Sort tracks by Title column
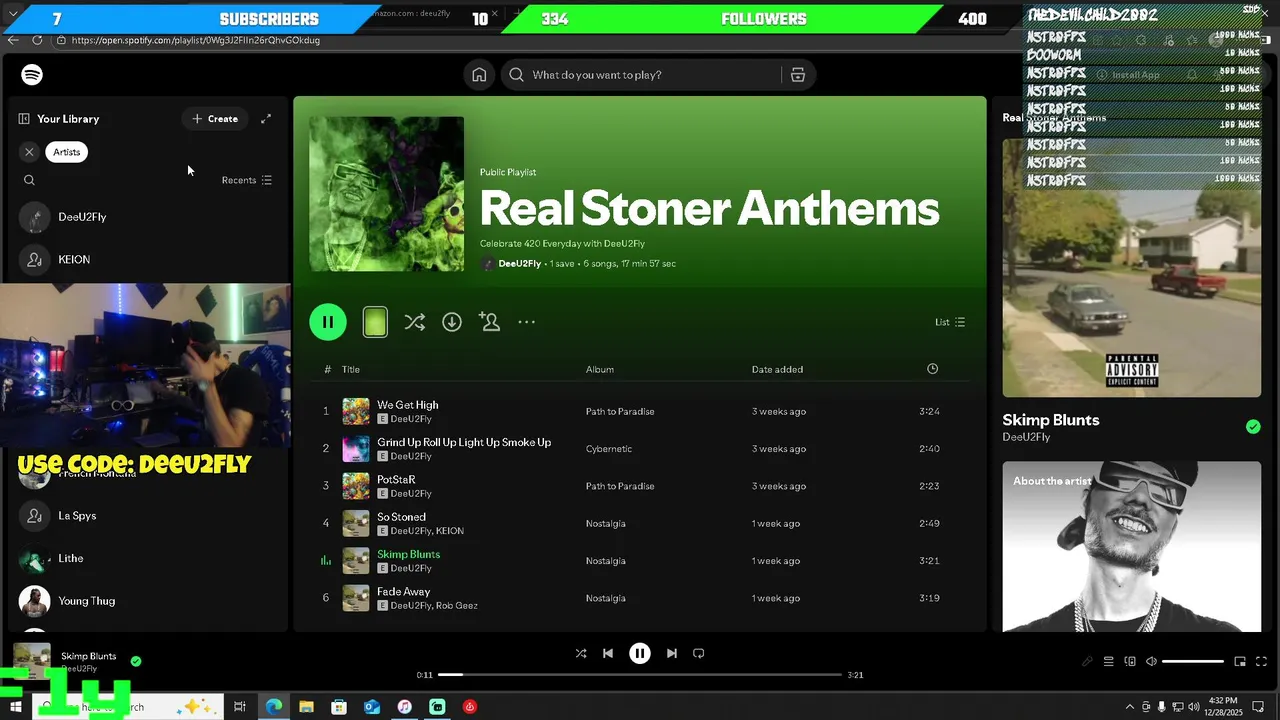 (351, 370)
